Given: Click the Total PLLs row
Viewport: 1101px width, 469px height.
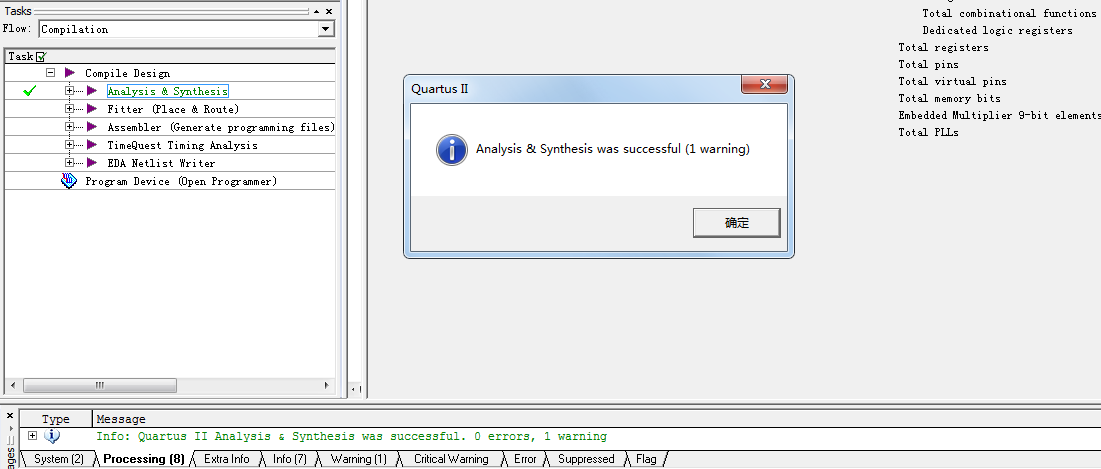Looking at the screenshot, I should 928,132.
